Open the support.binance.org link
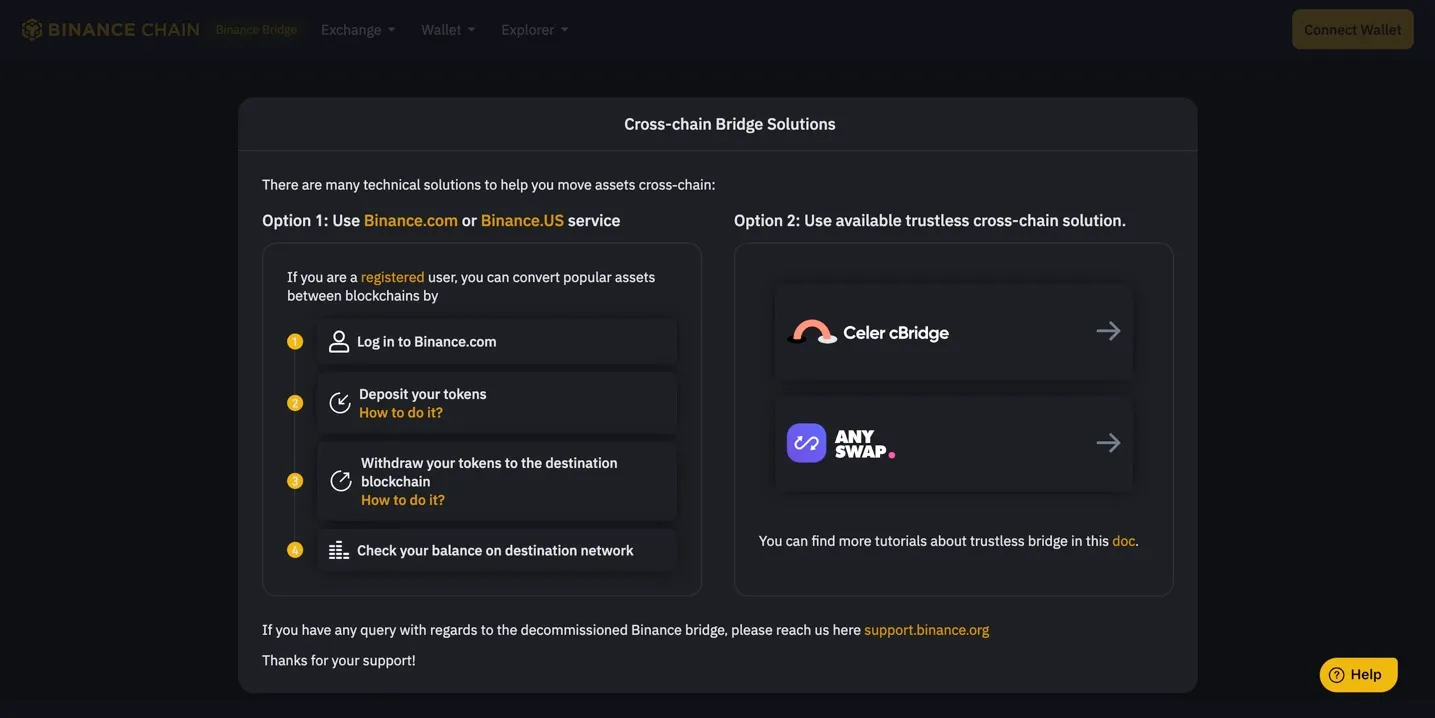Viewport: 1435px width, 718px height. pyautogui.click(x=927, y=630)
